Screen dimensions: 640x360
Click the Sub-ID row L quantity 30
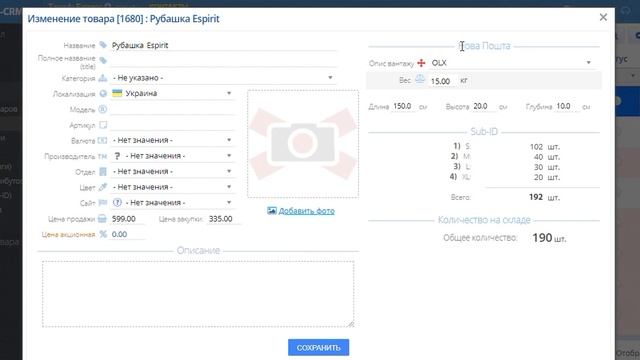coord(538,167)
